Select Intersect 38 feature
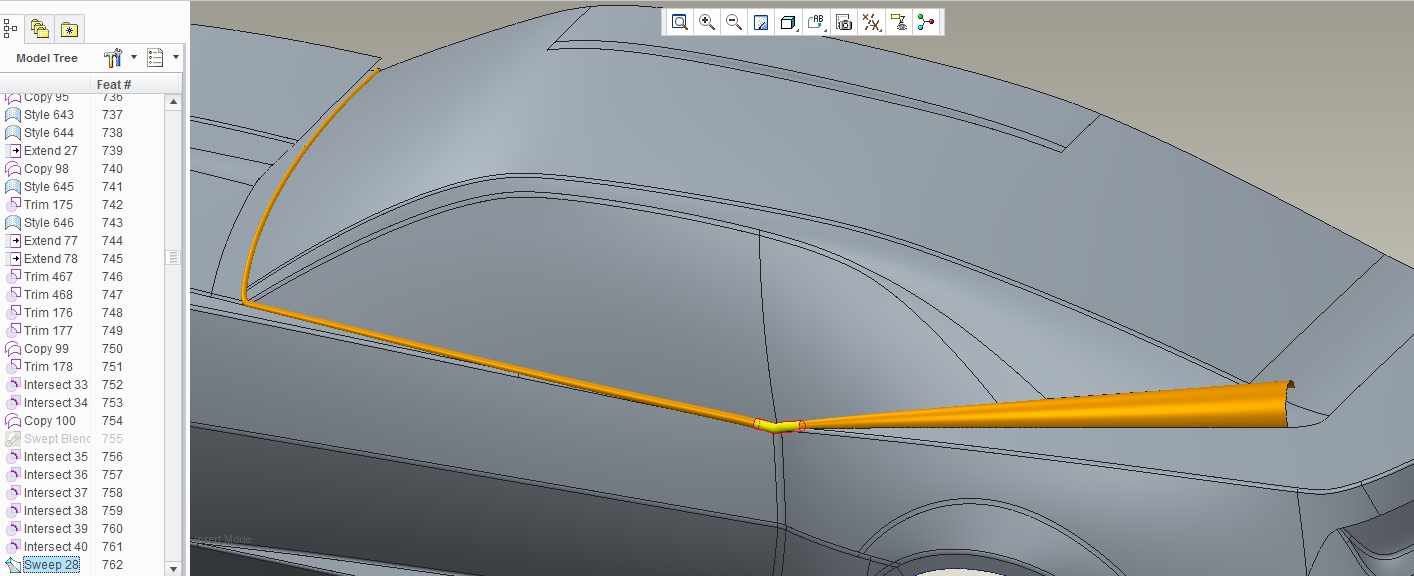The height and width of the screenshot is (576, 1414). coord(56,511)
